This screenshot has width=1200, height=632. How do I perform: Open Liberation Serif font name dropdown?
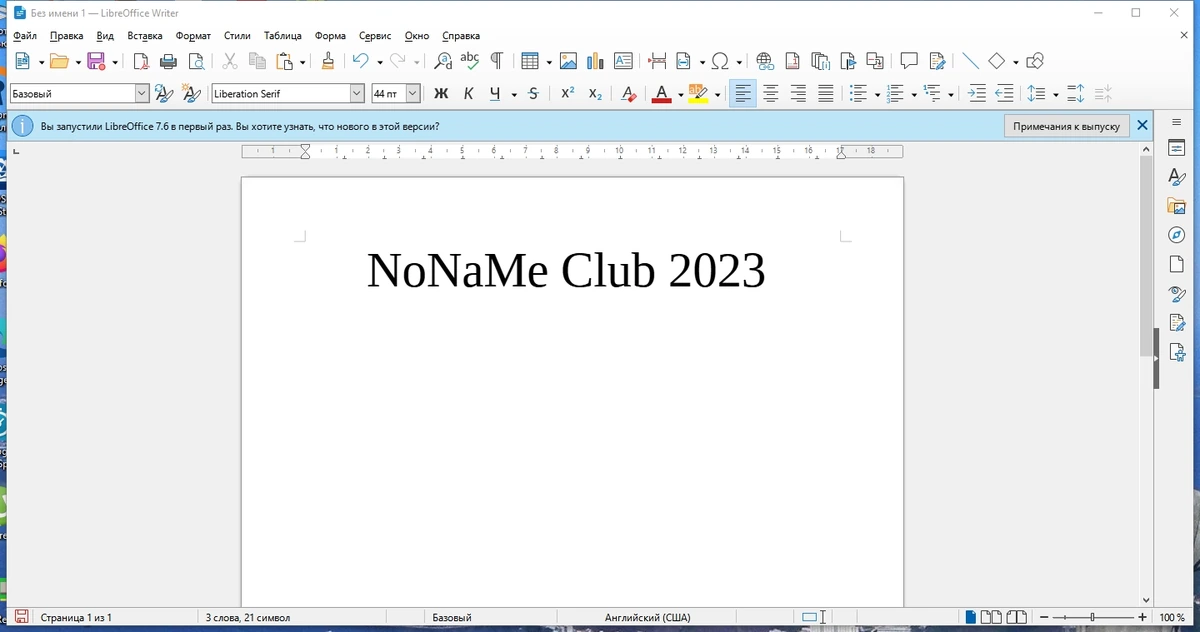pyautogui.click(x=357, y=93)
